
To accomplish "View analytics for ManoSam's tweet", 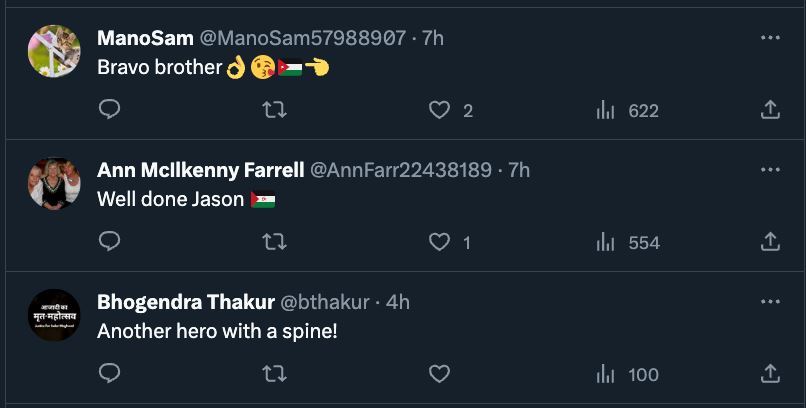I will click(x=605, y=110).
